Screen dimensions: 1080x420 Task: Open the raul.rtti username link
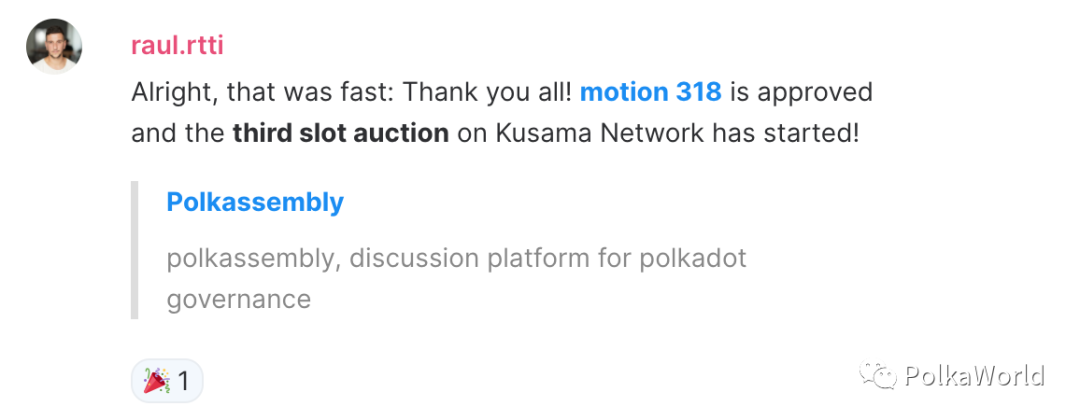(x=177, y=46)
